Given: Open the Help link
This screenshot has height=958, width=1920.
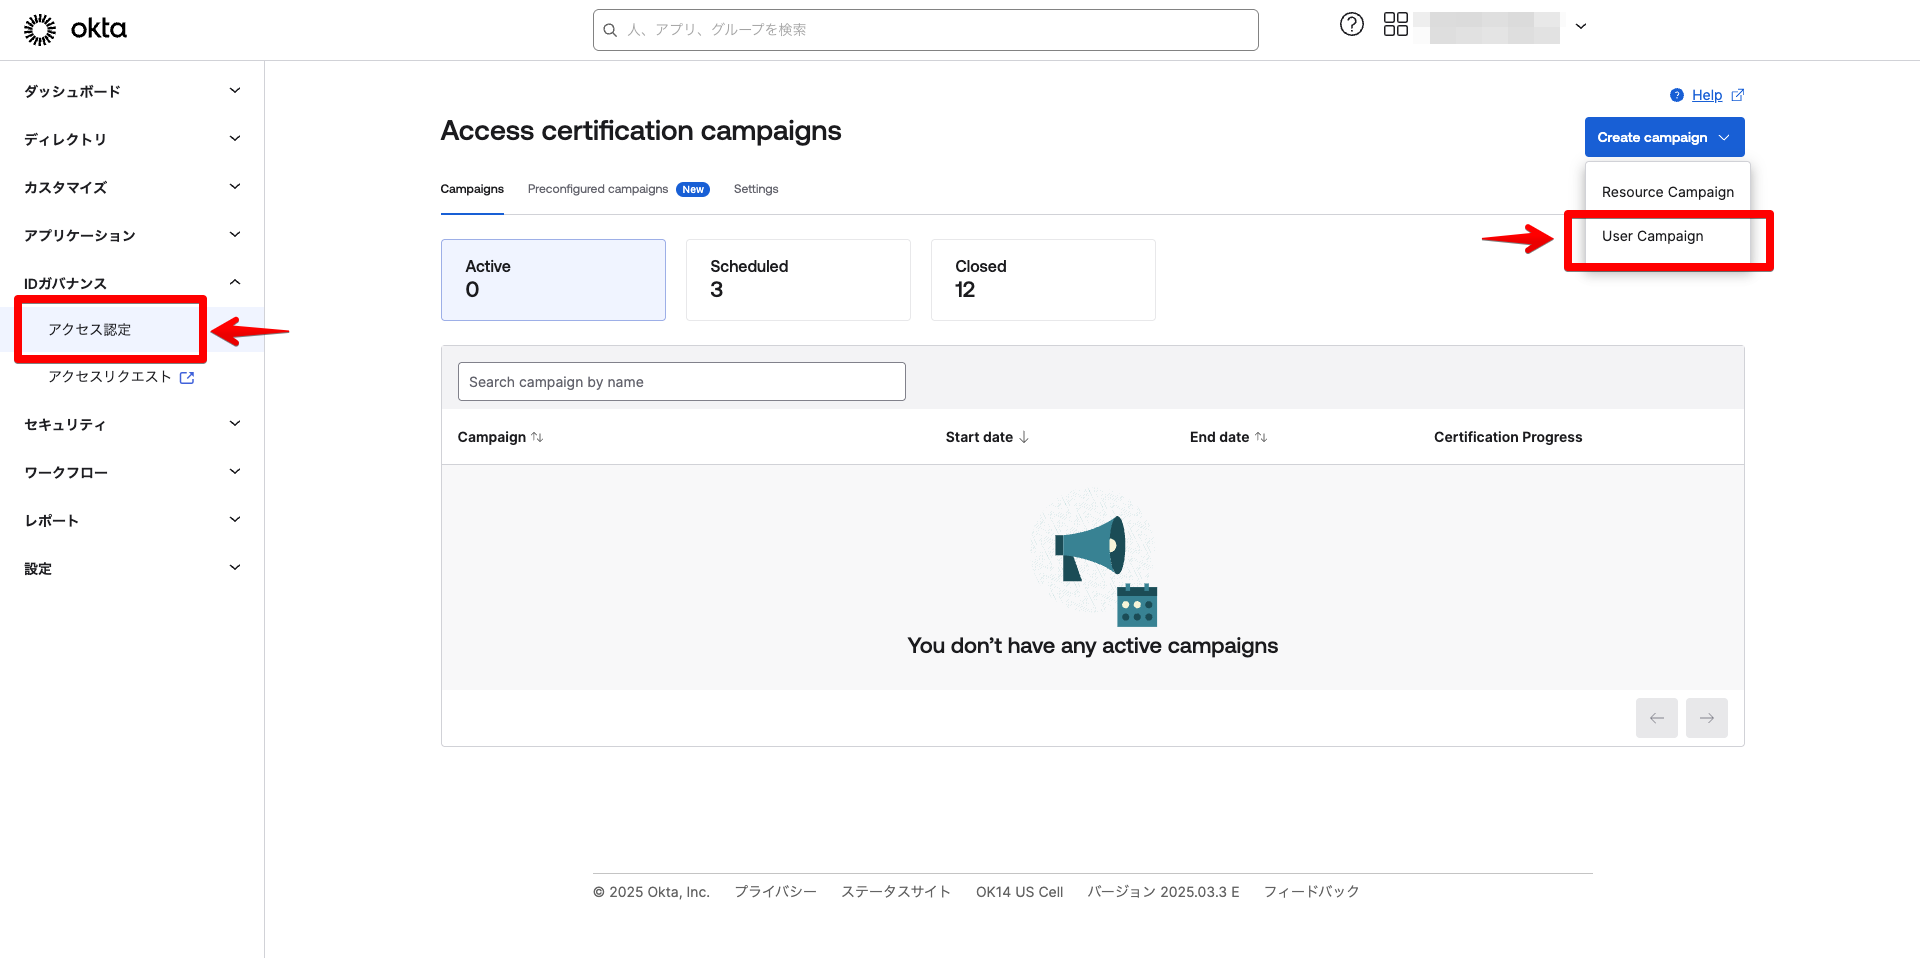Looking at the screenshot, I should 1707,95.
